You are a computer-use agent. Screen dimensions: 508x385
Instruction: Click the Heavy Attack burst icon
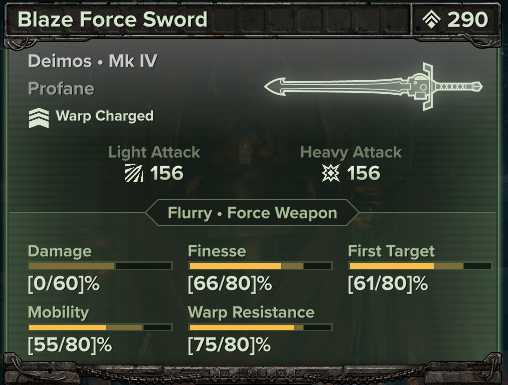(x=331, y=173)
